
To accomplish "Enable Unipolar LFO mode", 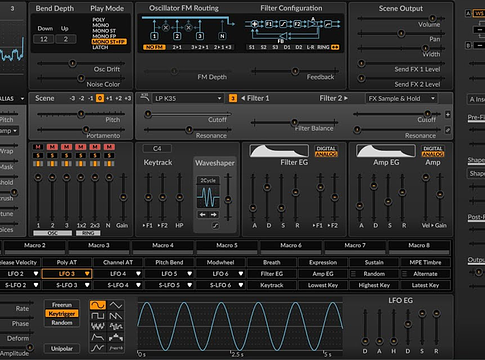I will tap(62, 349).
